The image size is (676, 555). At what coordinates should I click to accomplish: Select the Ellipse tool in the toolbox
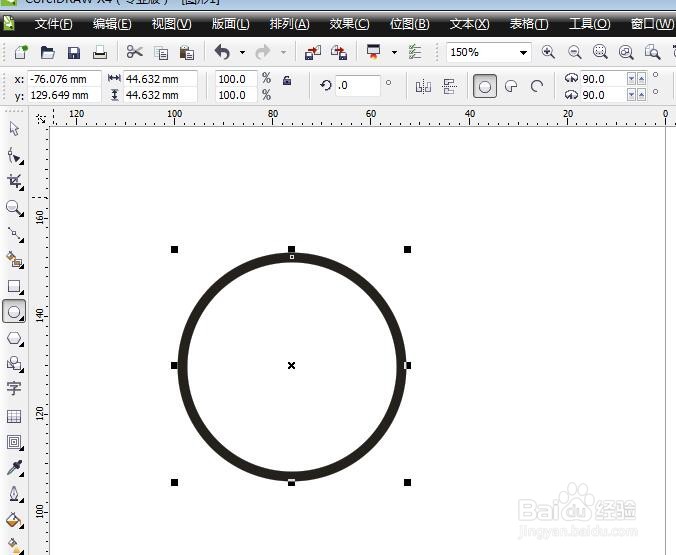(14, 311)
